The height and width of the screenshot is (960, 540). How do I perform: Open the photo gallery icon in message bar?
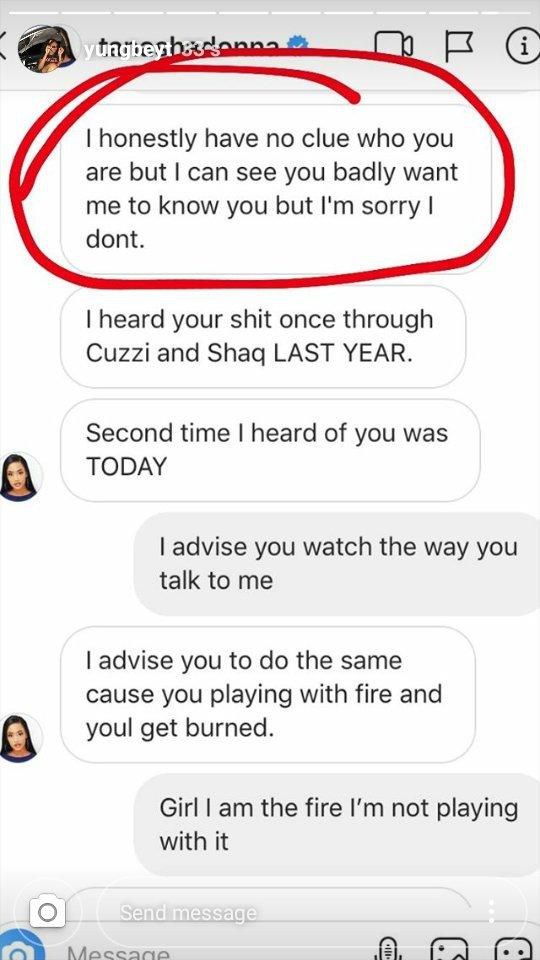click(x=450, y=948)
